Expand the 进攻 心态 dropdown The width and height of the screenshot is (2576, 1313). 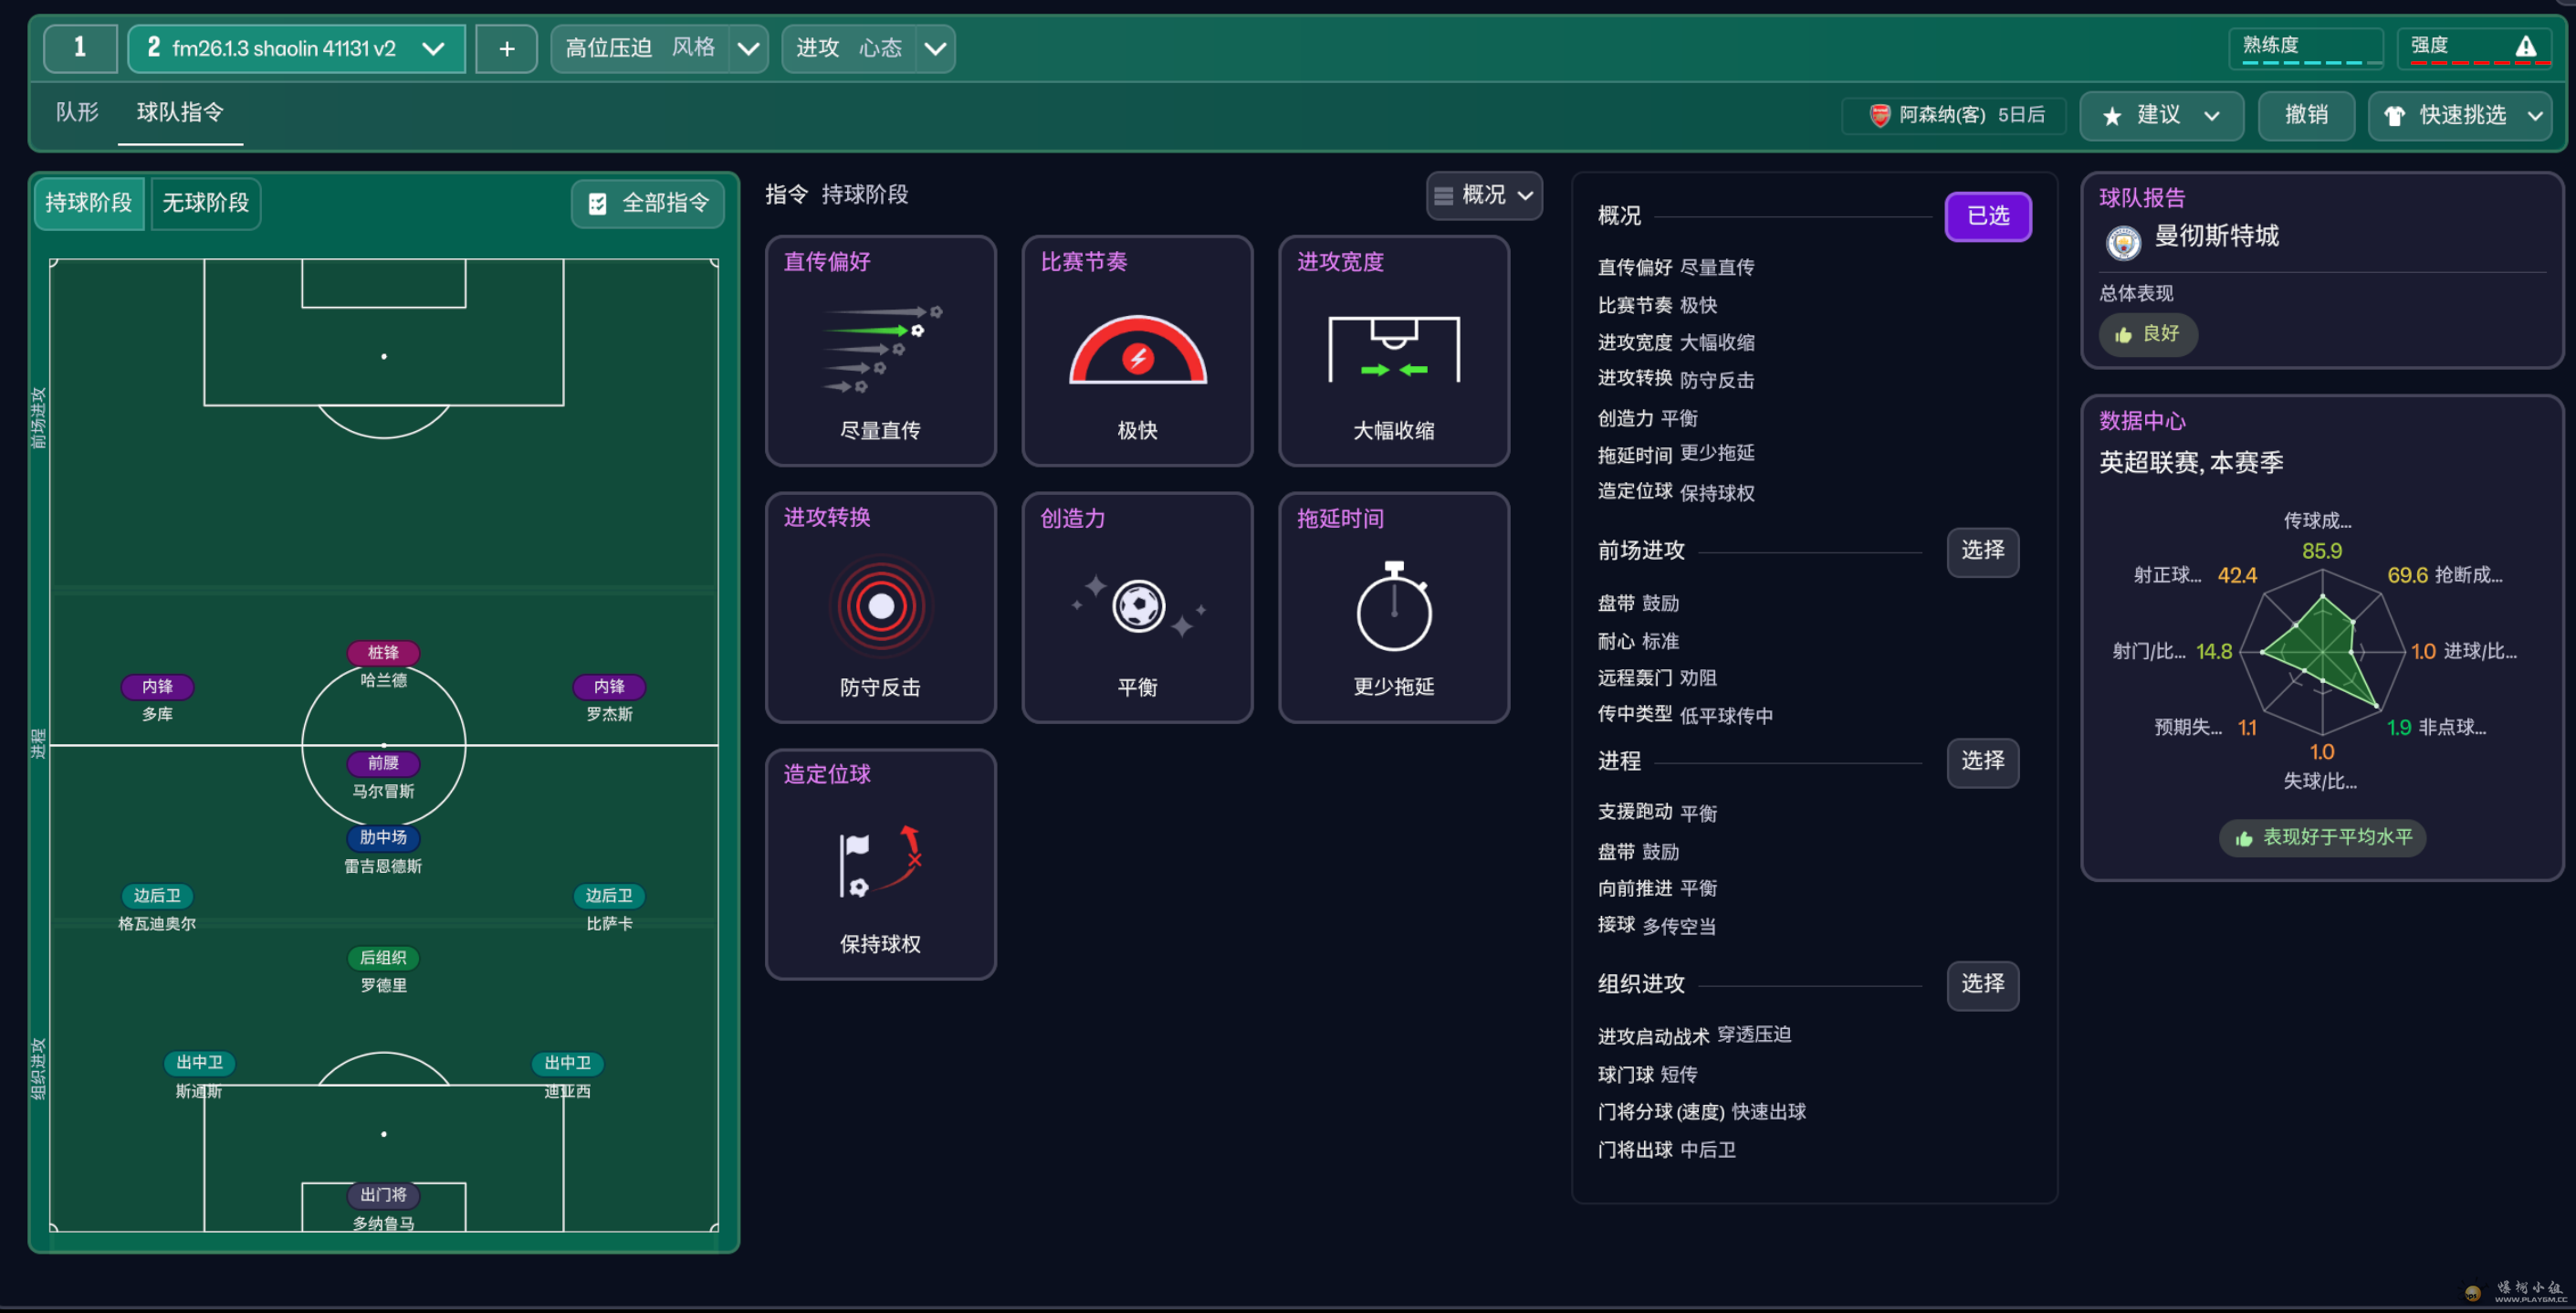point(934,48)
